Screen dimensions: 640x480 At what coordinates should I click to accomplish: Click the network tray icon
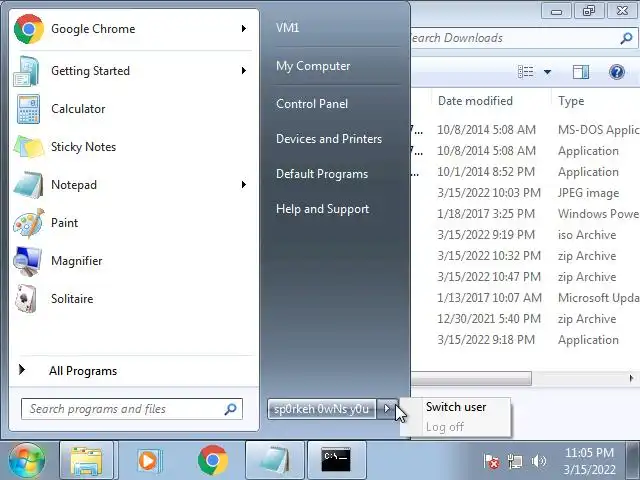[515, 462]
